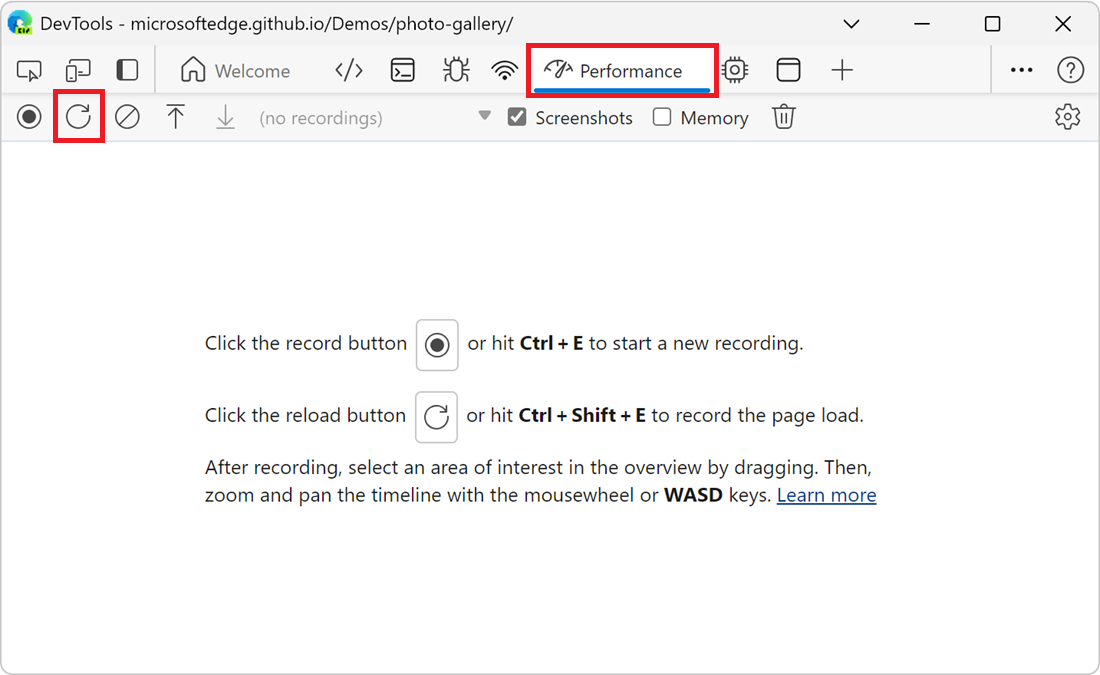Open the Memory chip tool icon
Screen dimensions: 1100x675
click(x=735, y=71)
